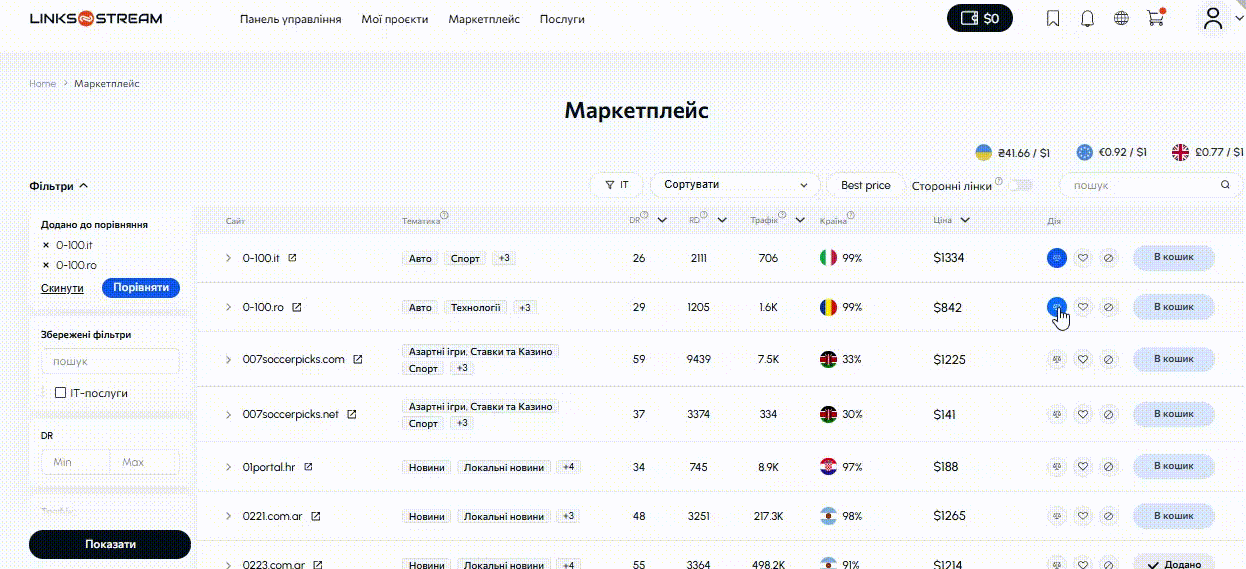
Task: Open bookmarks icon in the header
Action: pyautogui.click(x=1053, y=18)
